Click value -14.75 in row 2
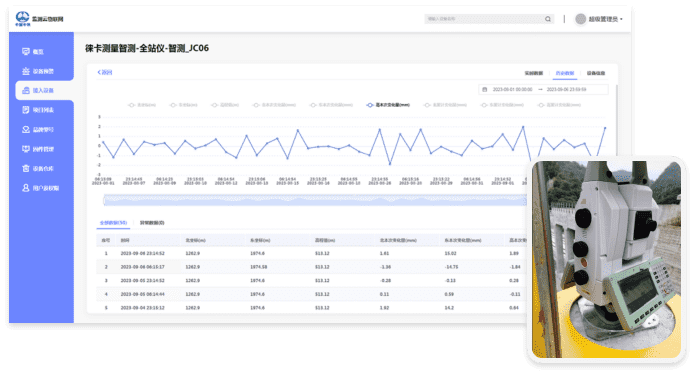 tap(451, 267)
